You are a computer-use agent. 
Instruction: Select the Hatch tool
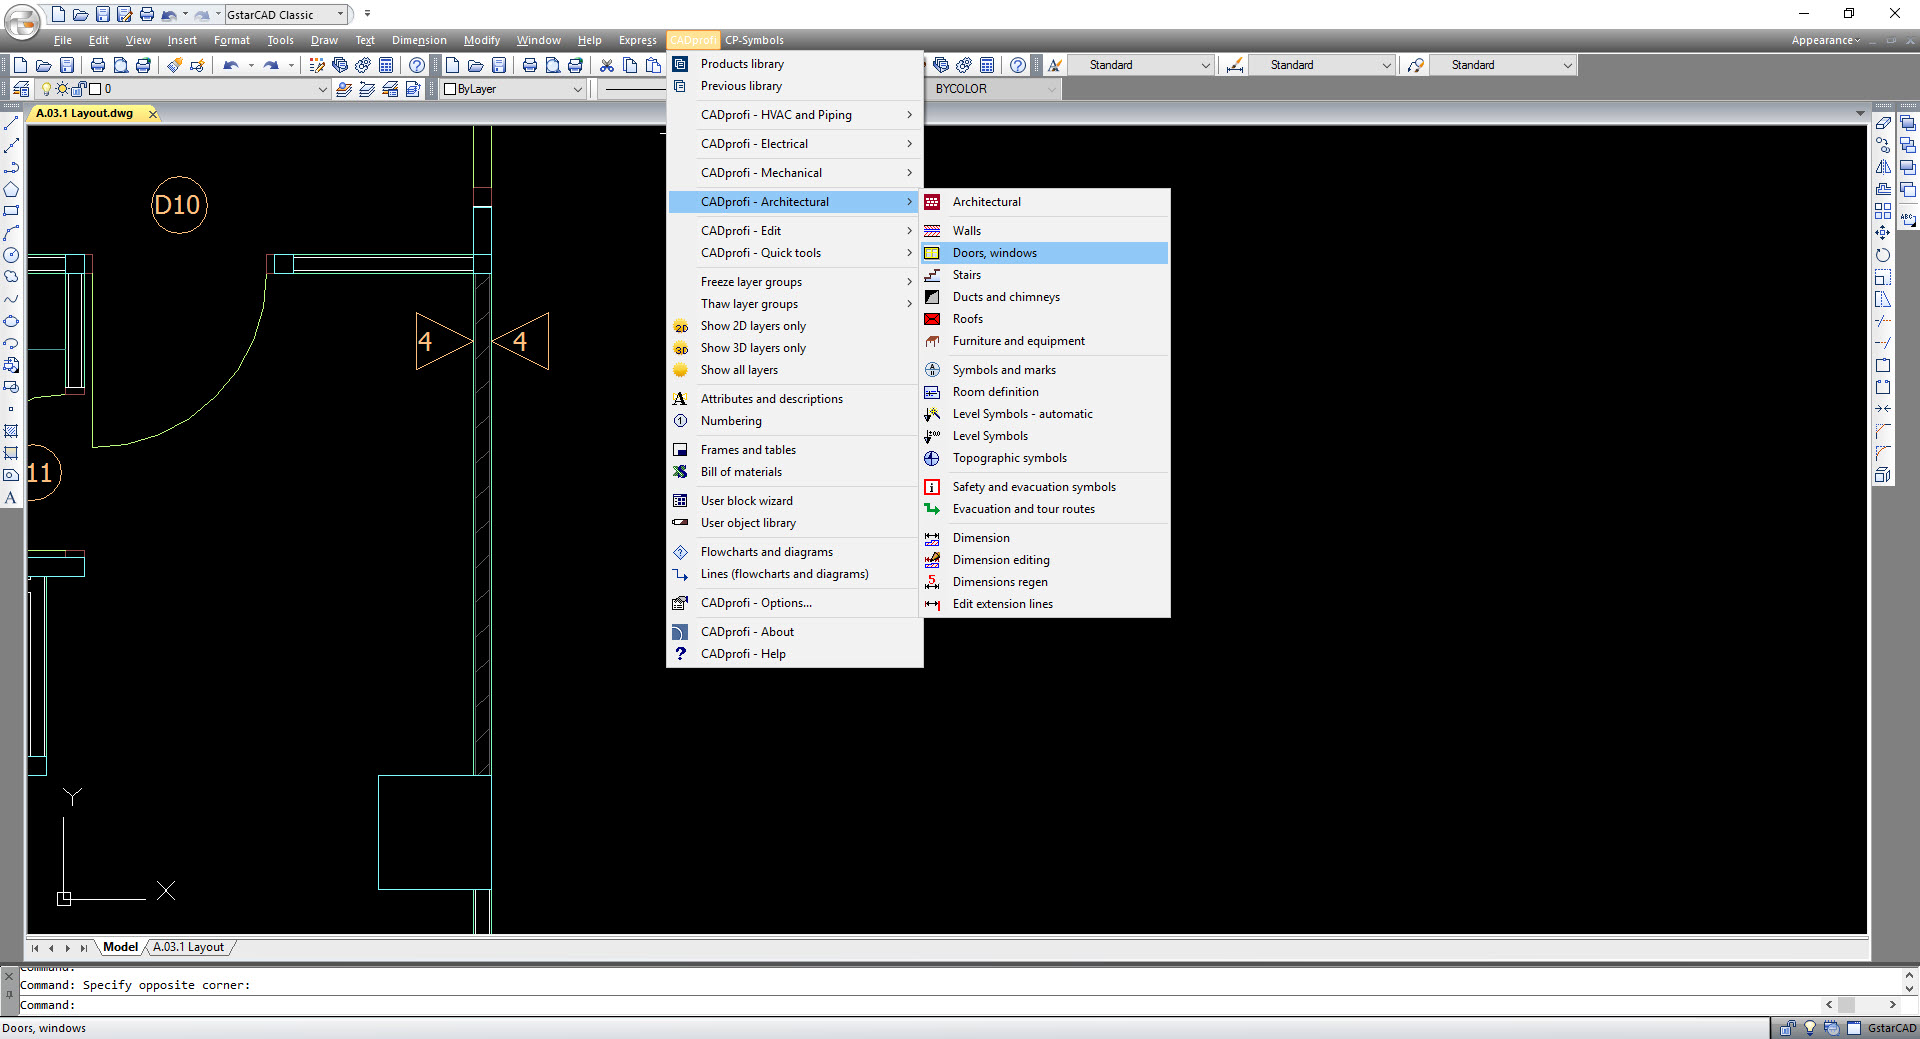pos(11,432)
